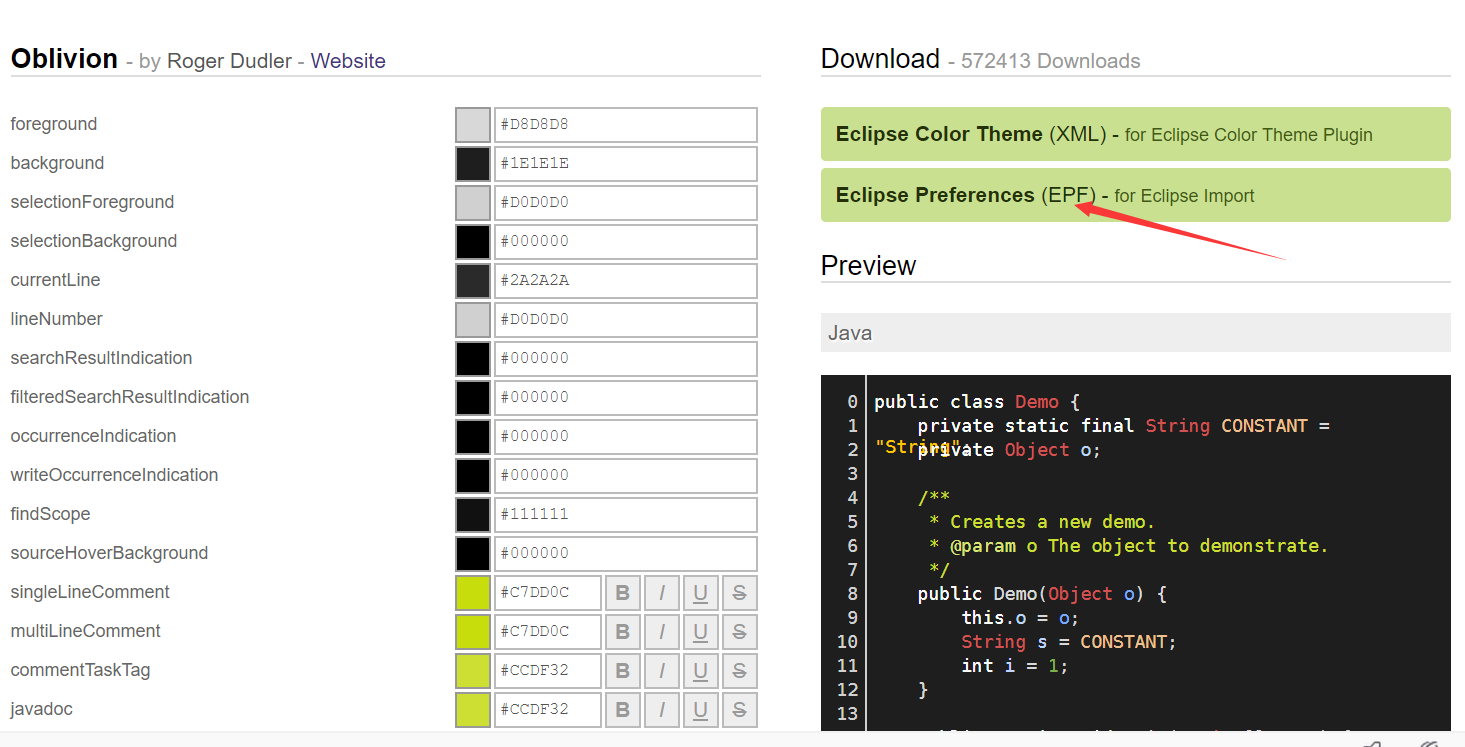This screenshot has width=1465, height=747.
Task: Edit the lineNumber hex field
Action: (626, 320)
